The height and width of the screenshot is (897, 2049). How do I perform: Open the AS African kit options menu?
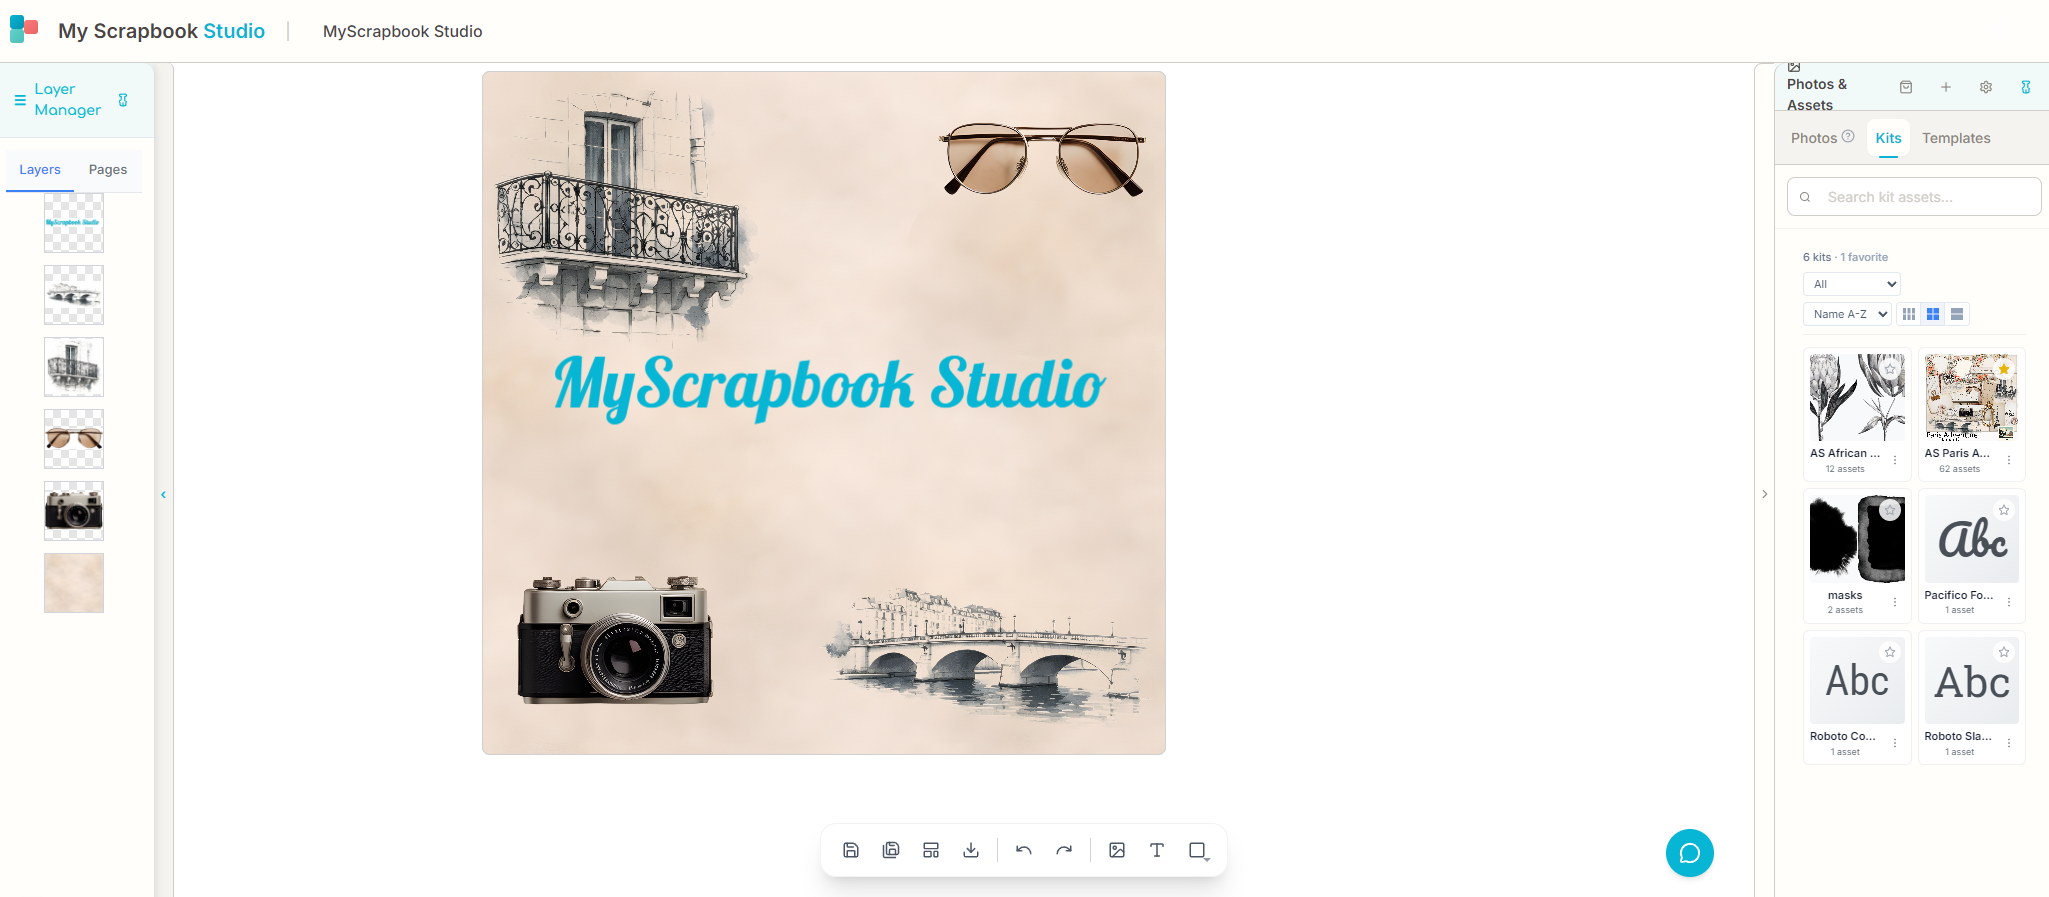1895,460
